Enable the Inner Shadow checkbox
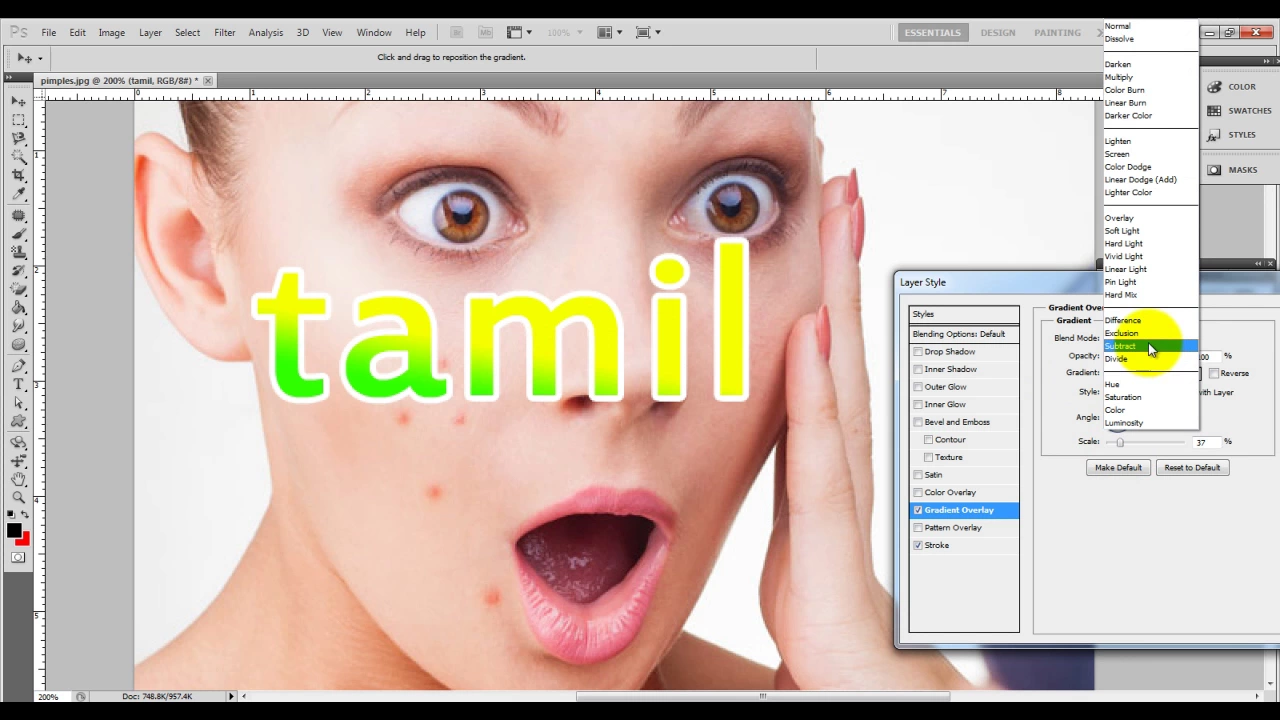 click(x=918, y=369)
